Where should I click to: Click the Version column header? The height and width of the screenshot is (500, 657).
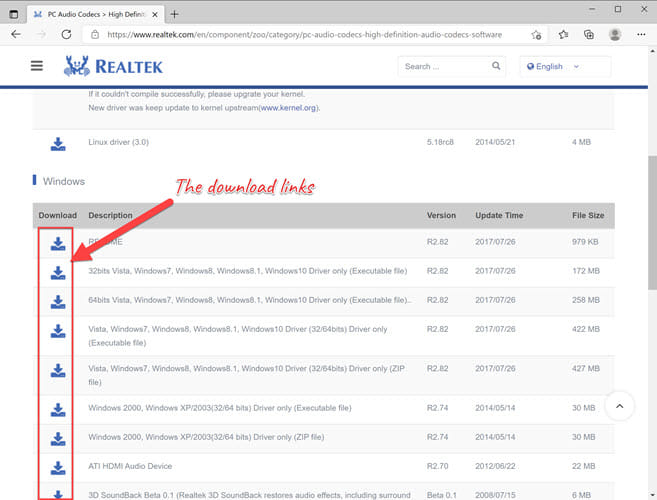click(441, 215)
